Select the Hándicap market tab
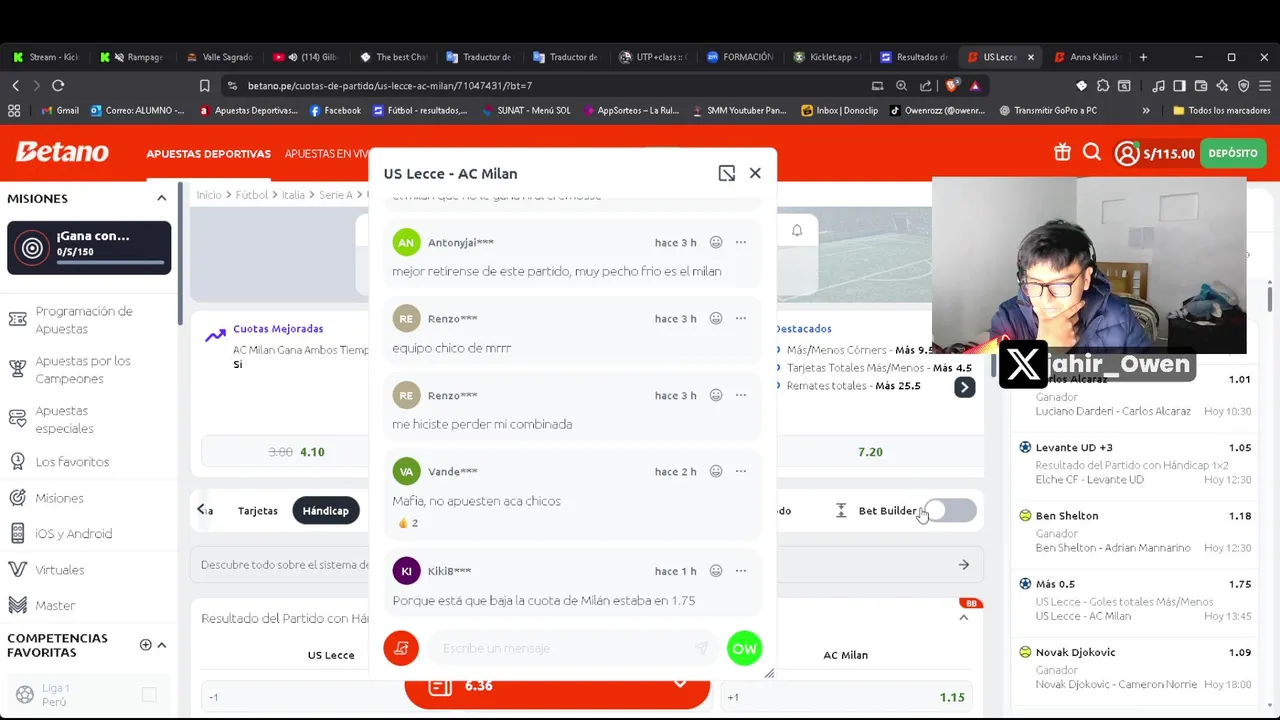 tap(326, 511)
